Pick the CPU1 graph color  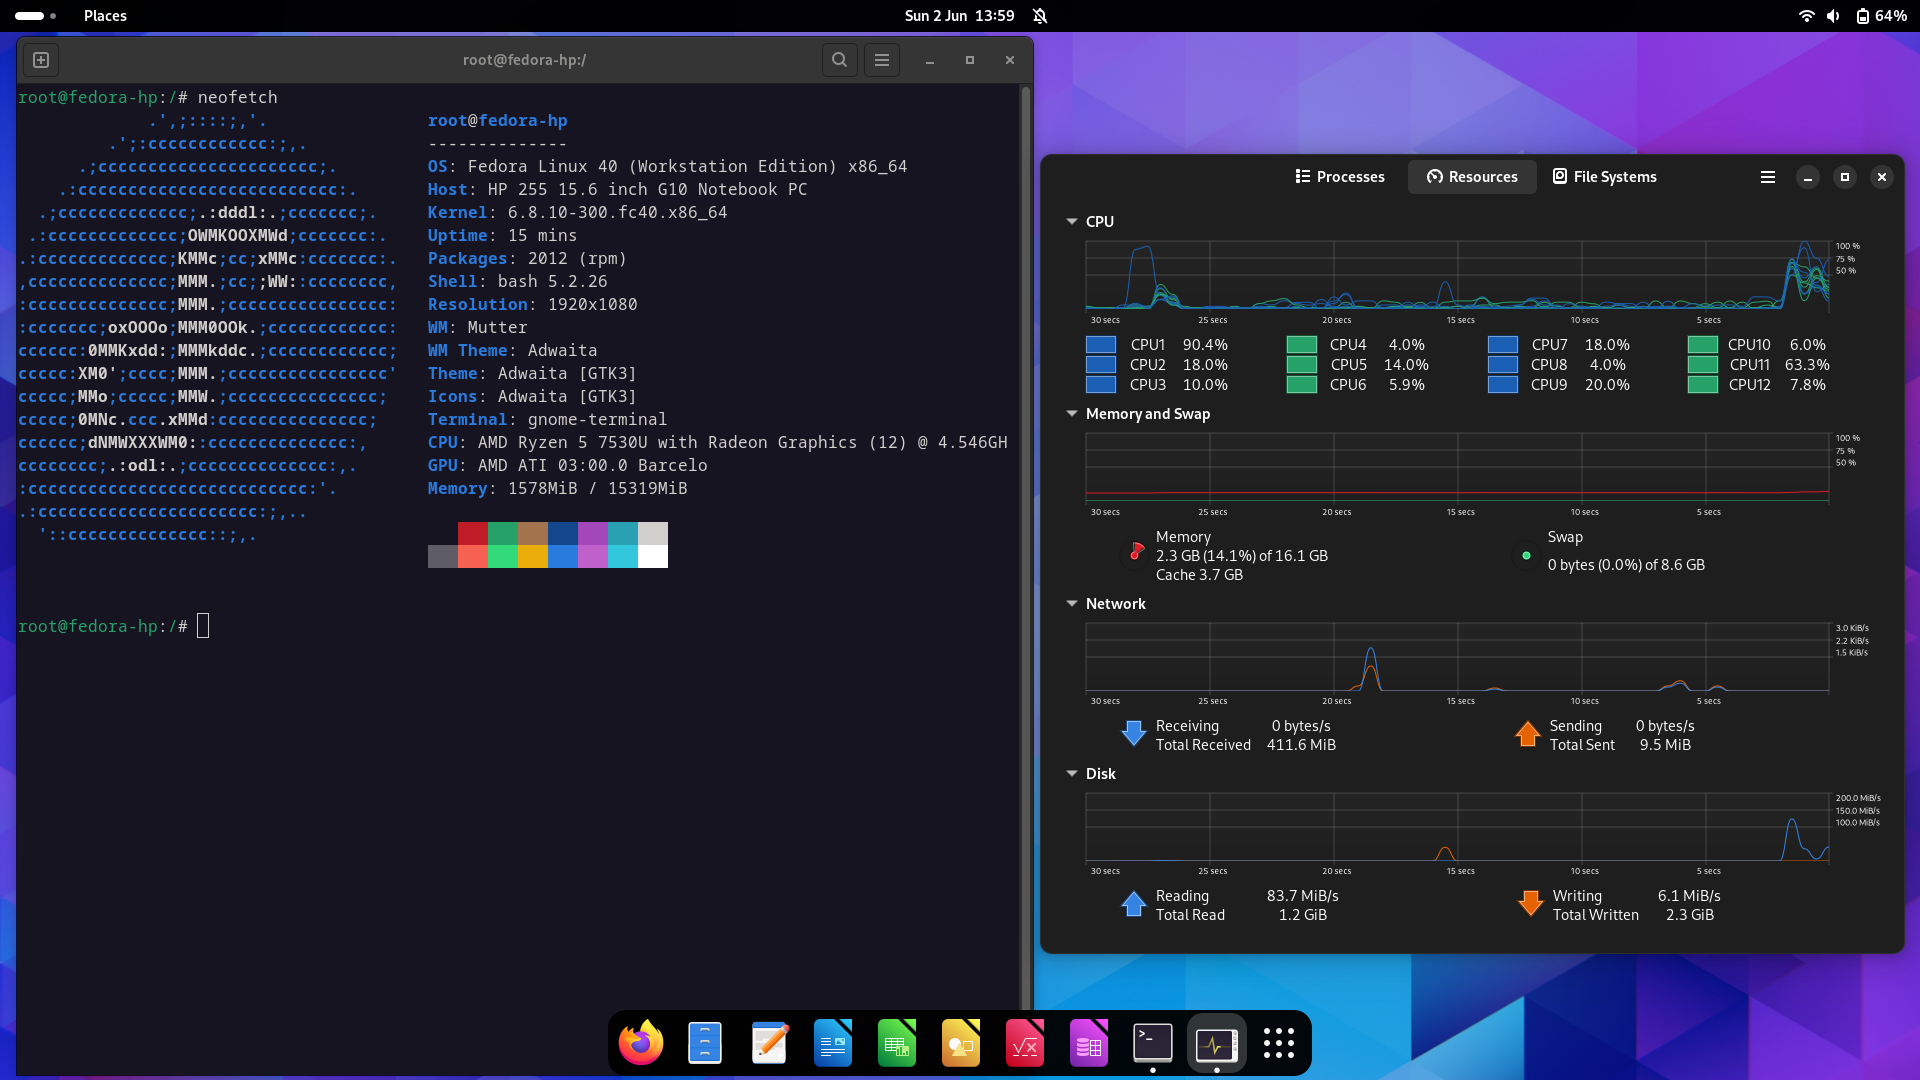tap(1101, 345)
